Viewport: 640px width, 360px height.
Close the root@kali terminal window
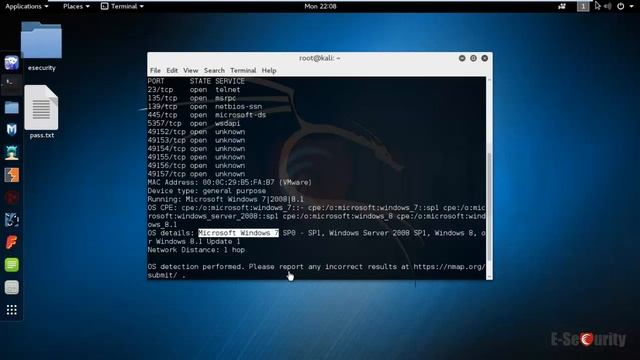484,58
